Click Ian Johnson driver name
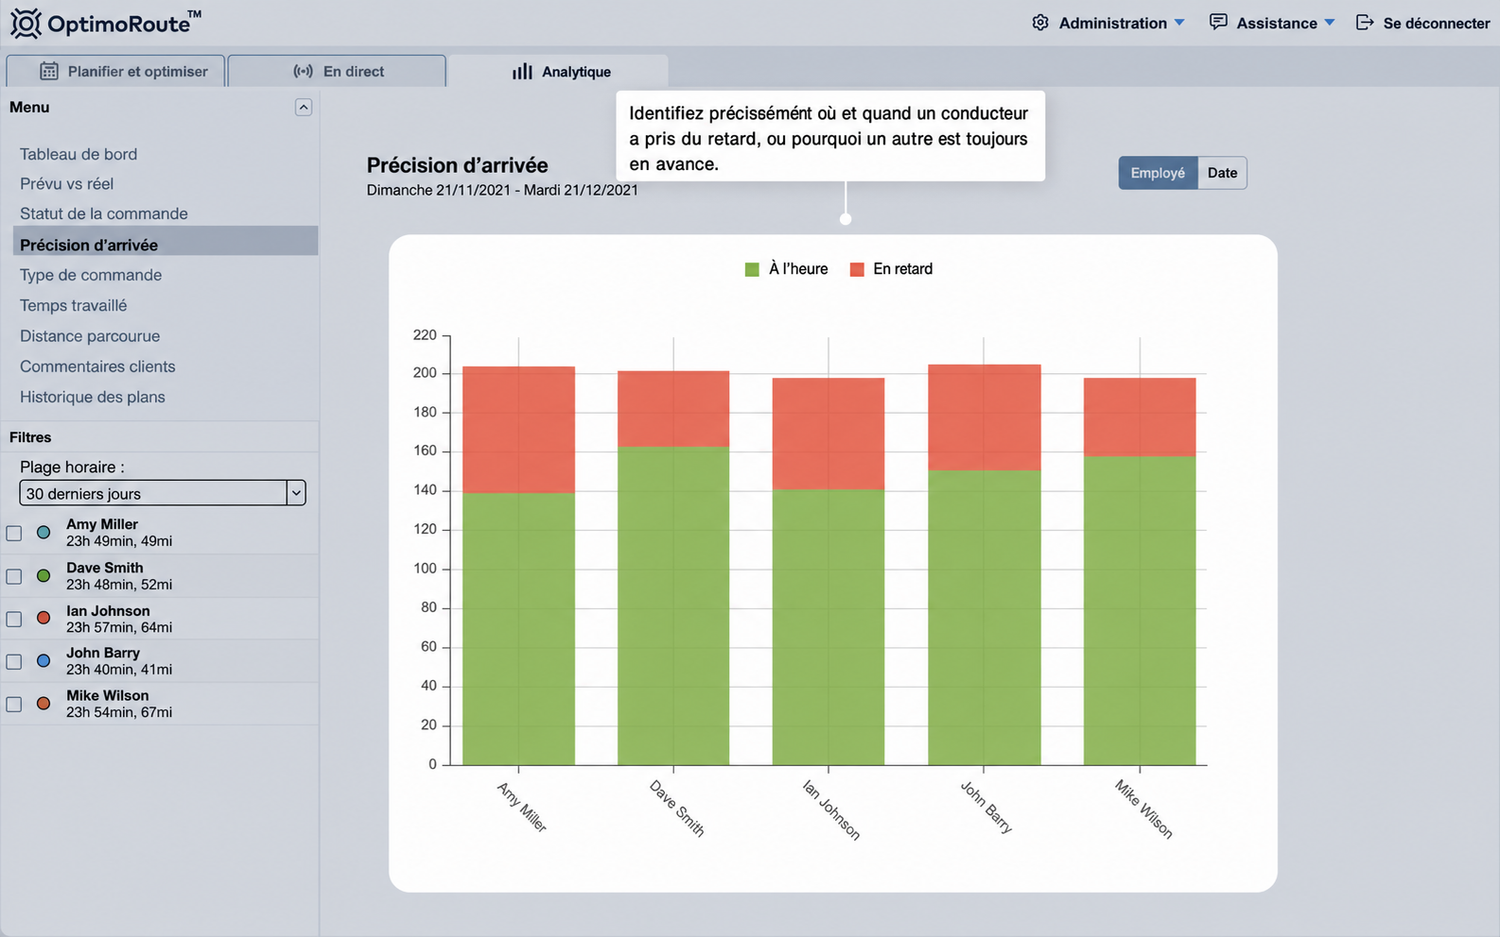 tap(108, 610)
